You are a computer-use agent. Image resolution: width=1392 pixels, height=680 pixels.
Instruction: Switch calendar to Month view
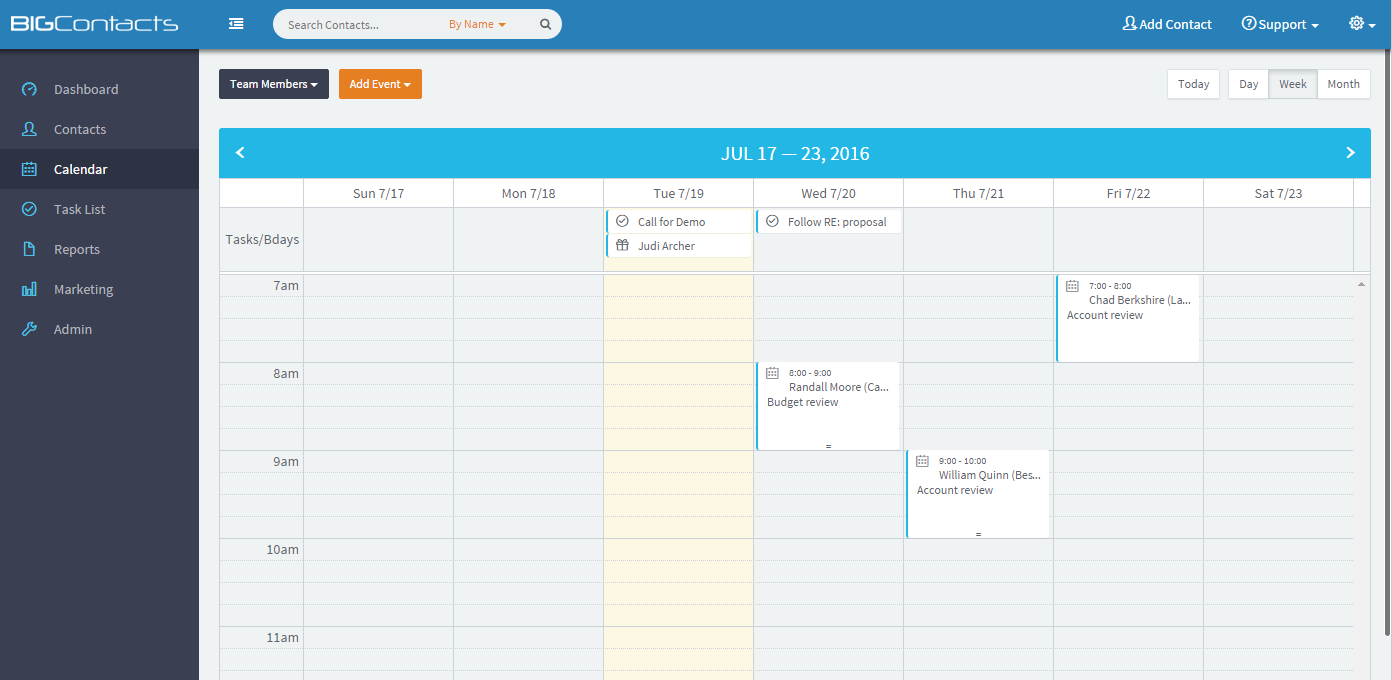1343,84
